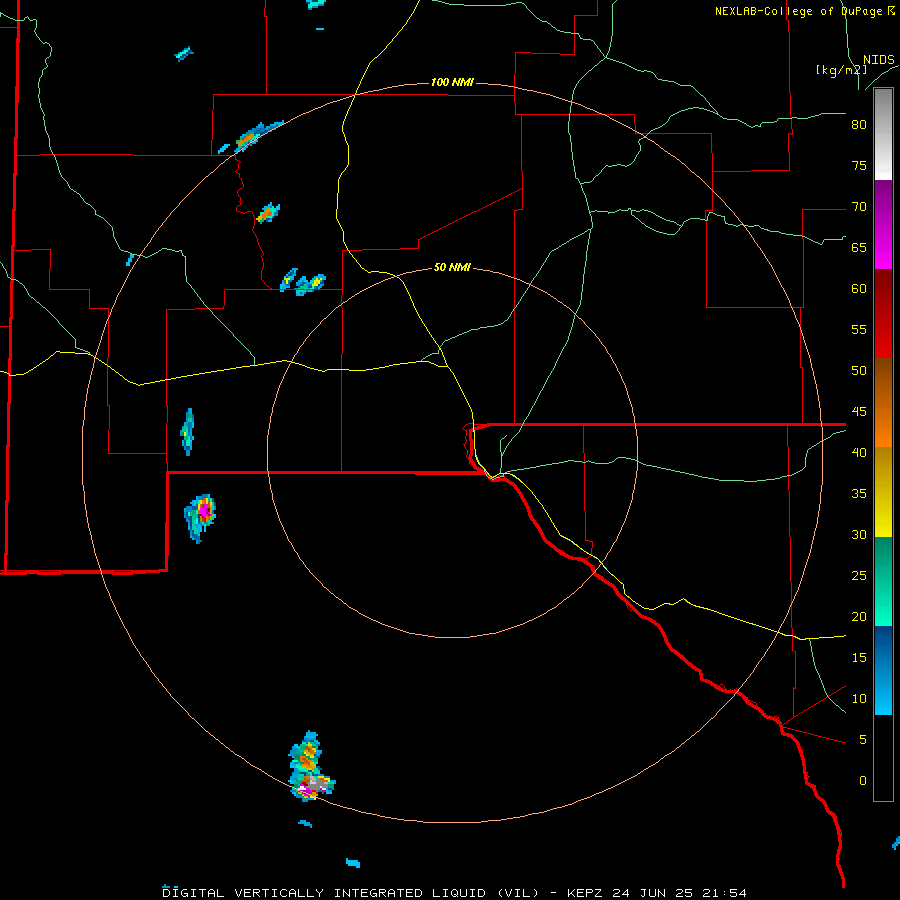The height and width of the screenshot is (900, 900).
Task: Click the 50 value on the color scale
Action: [x=859, y=370]
